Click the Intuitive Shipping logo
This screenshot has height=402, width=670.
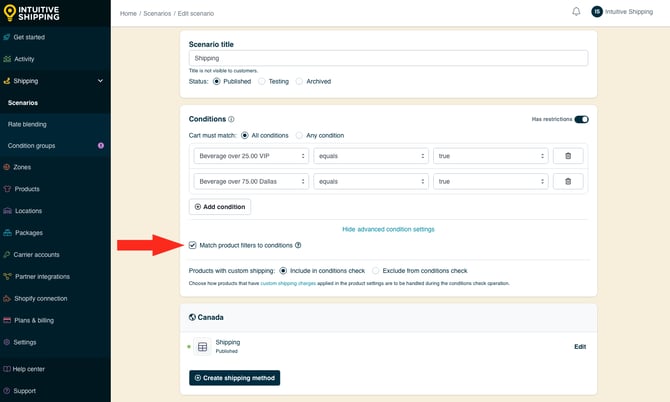point(31,13)
